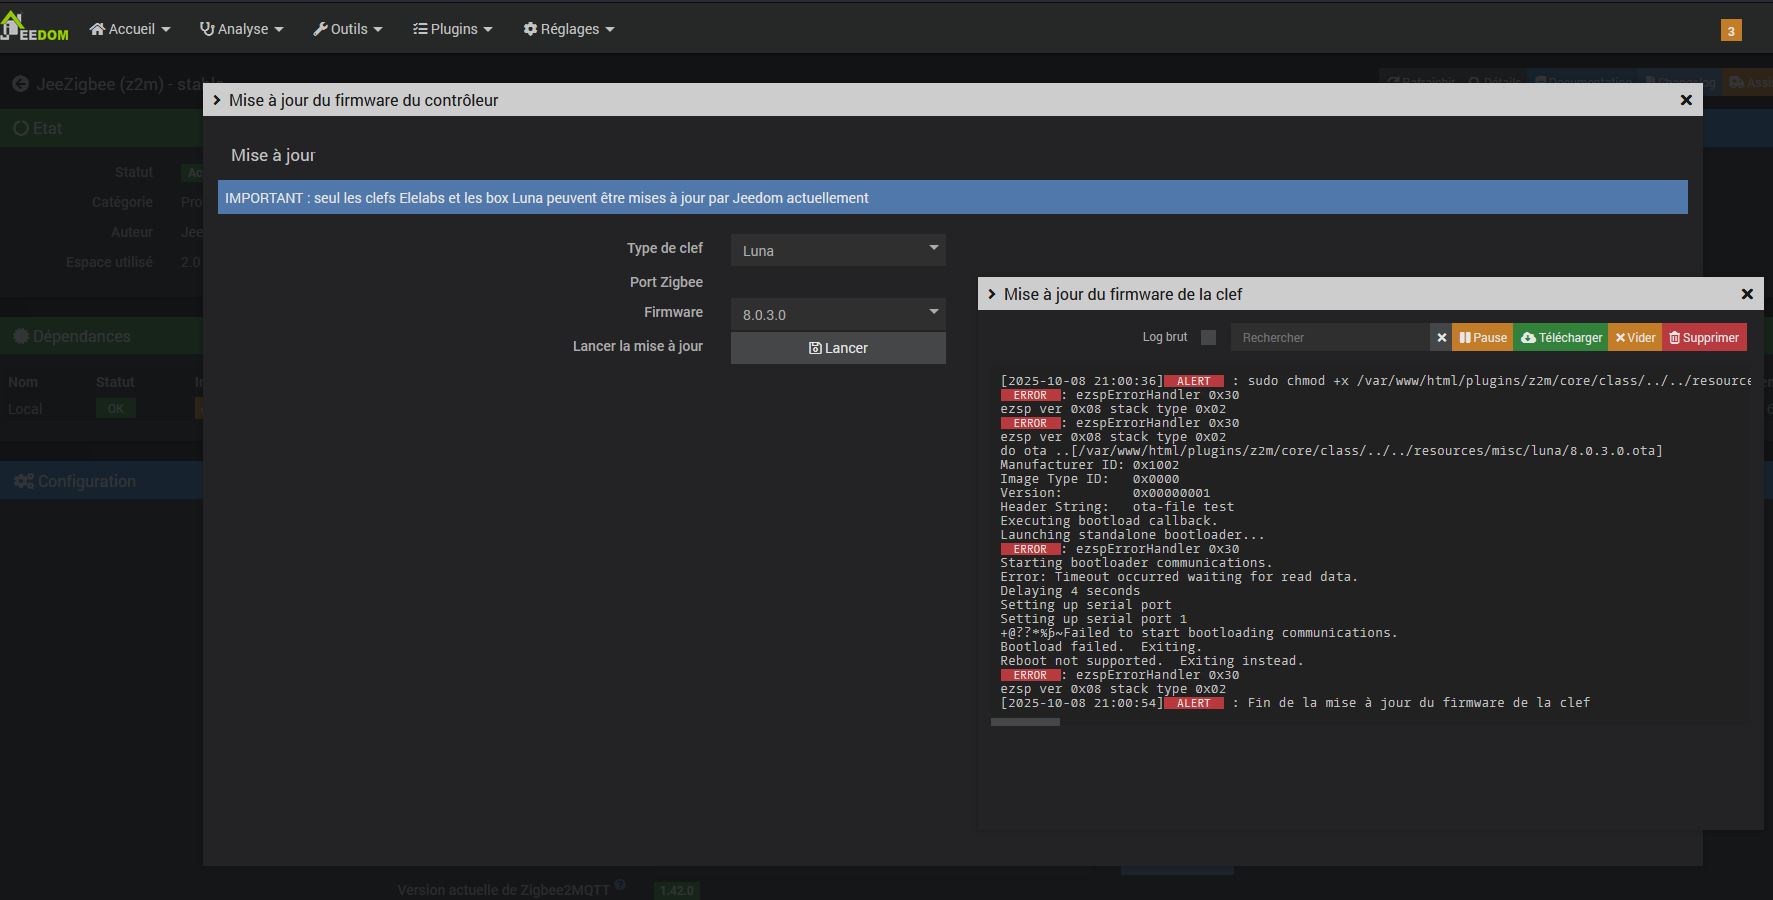Delete the log with Supprimer
This screenshot has width=1773, height=900.
coord(1704,338)
